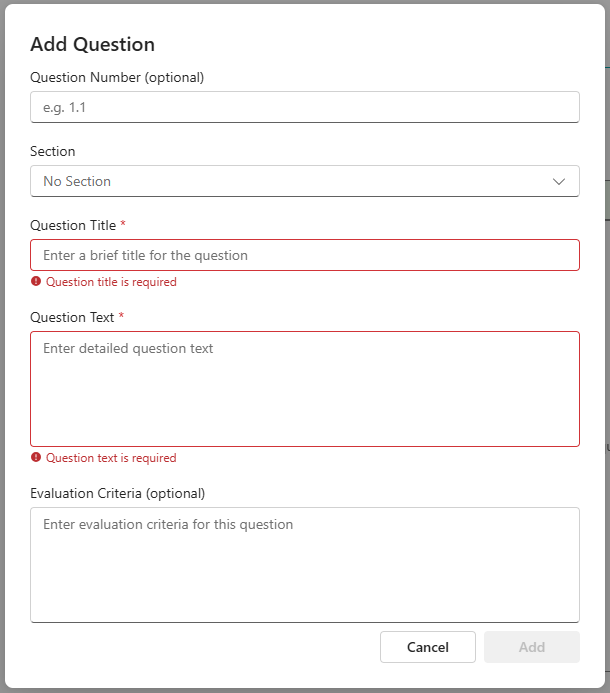Viewport: 610px width, 693px height.
Task: Click into the Question Title input box
Action: pyautogui.click(x=305, y=255)
